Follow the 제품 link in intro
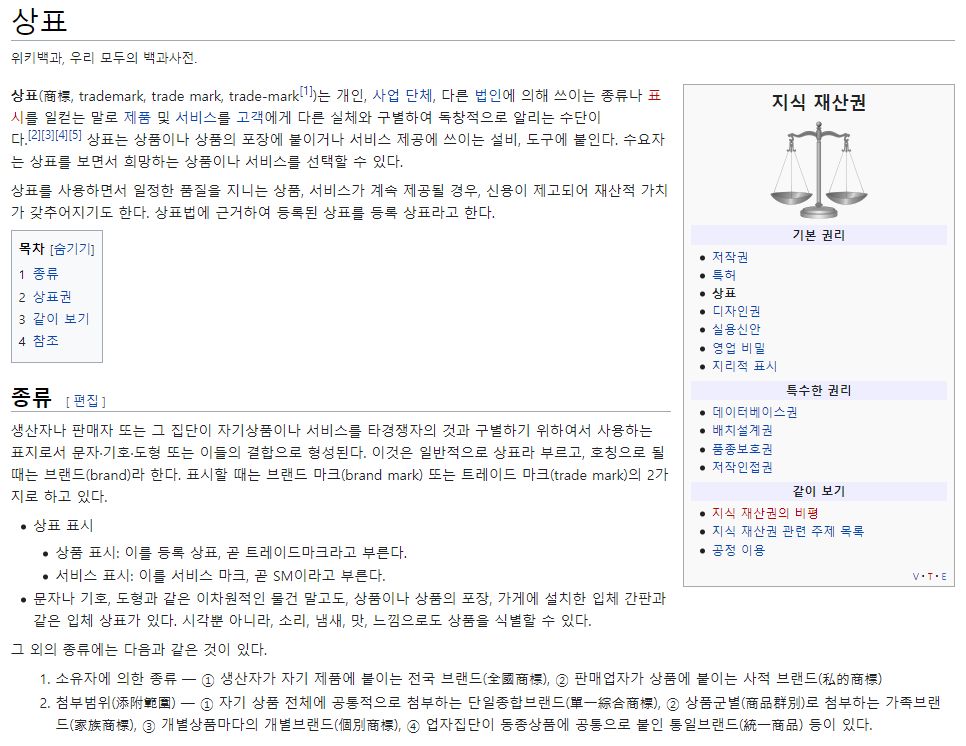The height and width of the screenshot is (746, 966). click(137, 118)
